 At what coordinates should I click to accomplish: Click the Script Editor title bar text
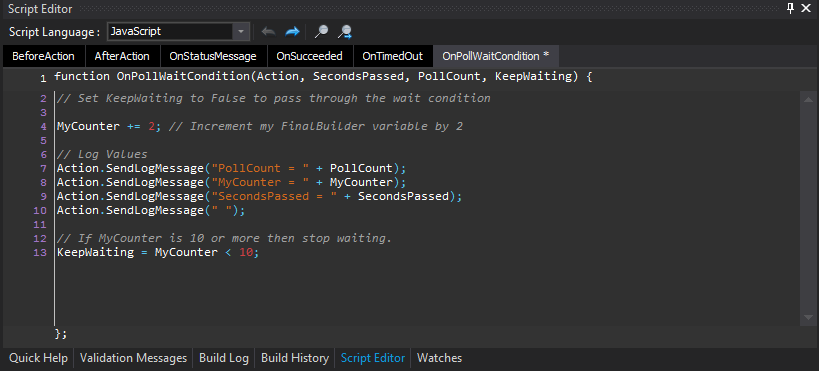coord(40,9)
